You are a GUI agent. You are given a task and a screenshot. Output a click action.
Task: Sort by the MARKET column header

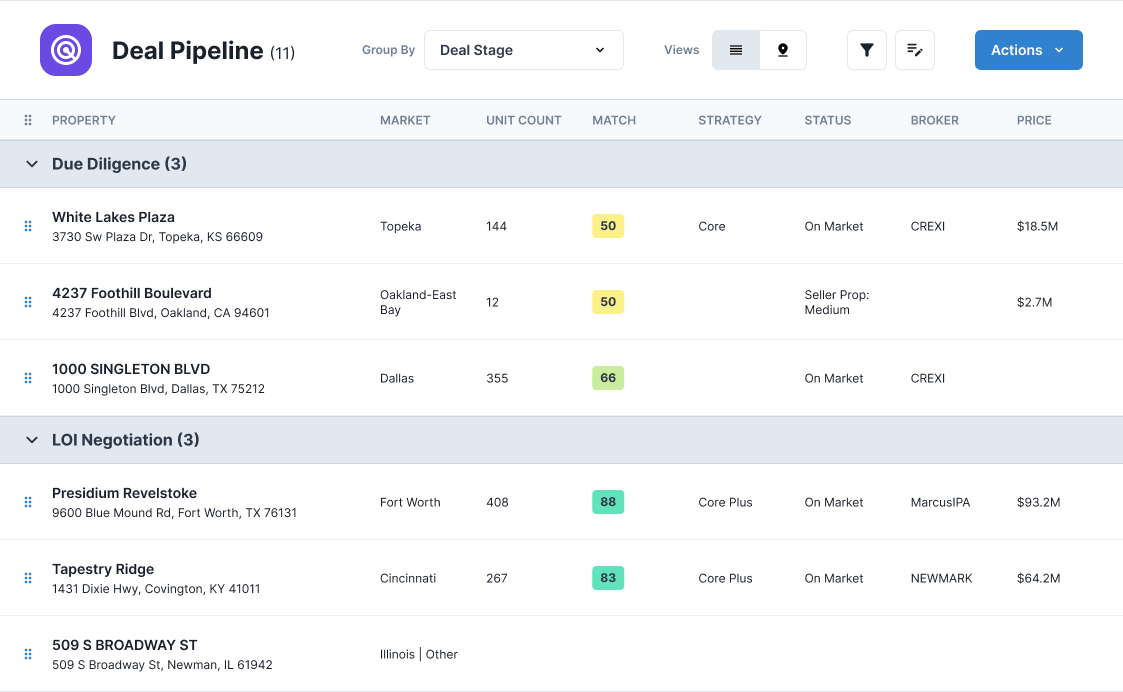[405, 120]
